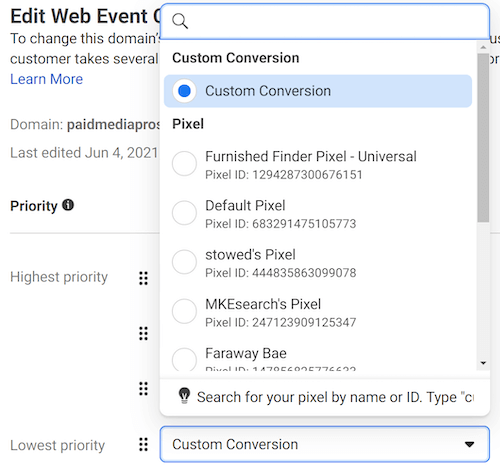The image size is (500, 471).
Task: Click the 'Search for your pixel' tip text
Action: (x=335, y=397)
